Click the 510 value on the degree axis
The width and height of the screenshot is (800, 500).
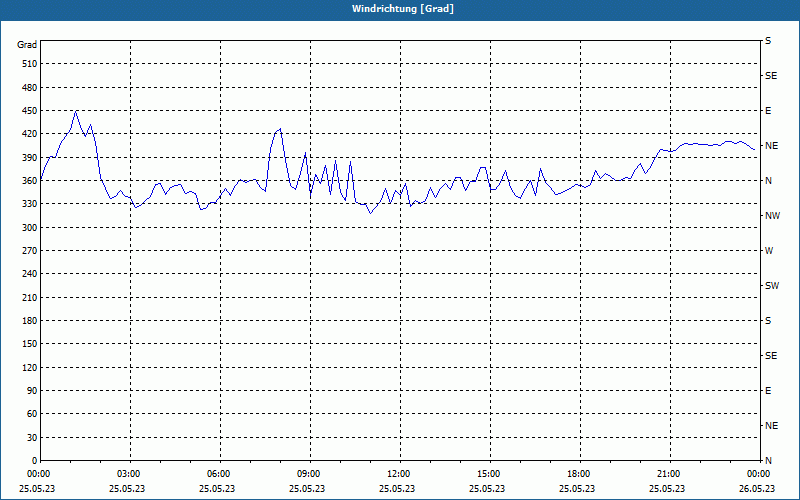[30, 64]
